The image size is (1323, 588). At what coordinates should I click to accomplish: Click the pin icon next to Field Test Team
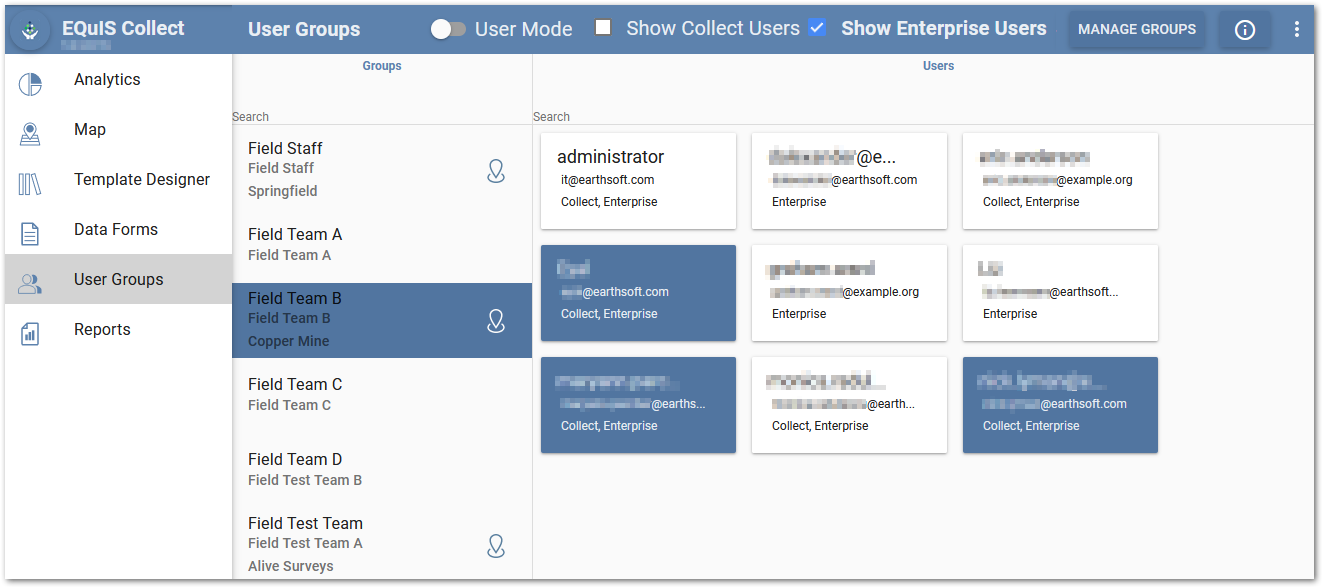pos(496,546)
